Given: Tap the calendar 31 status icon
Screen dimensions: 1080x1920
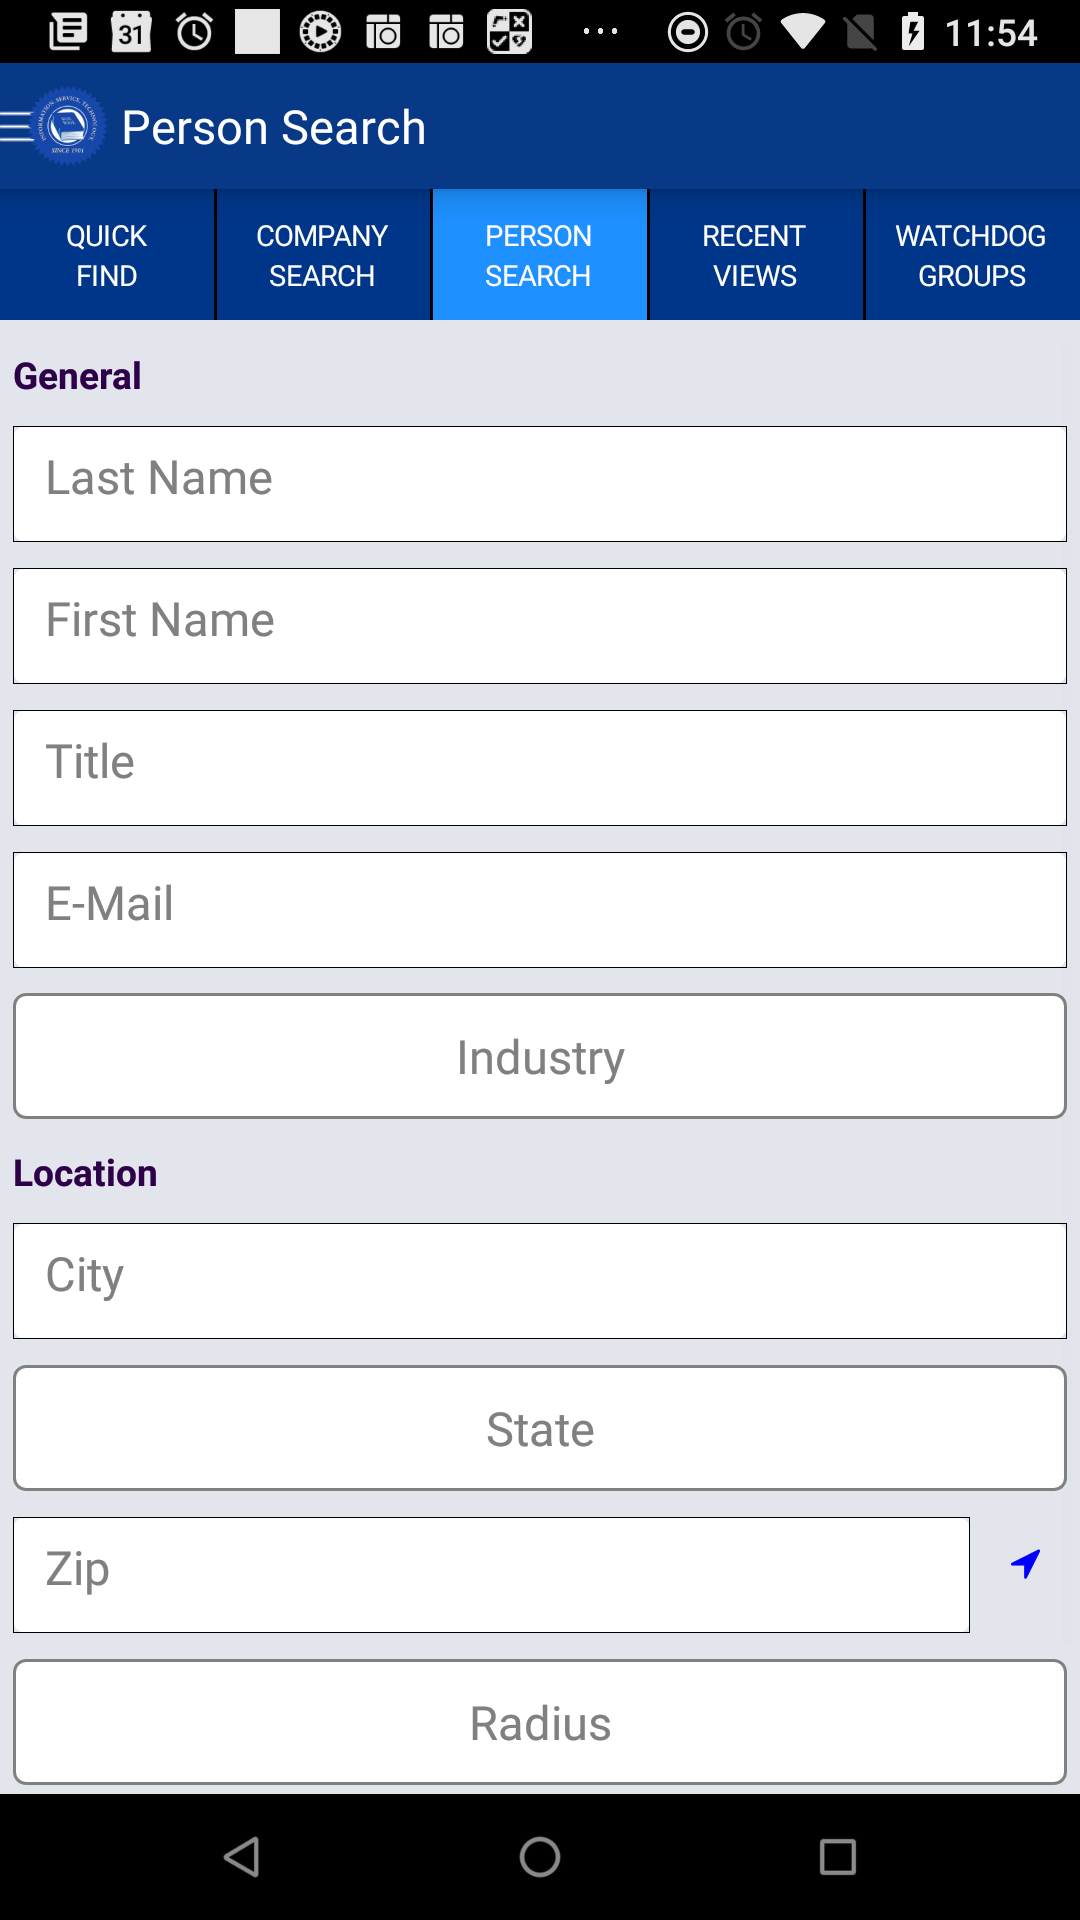Looking at the screenshot, I should [131, 32].
